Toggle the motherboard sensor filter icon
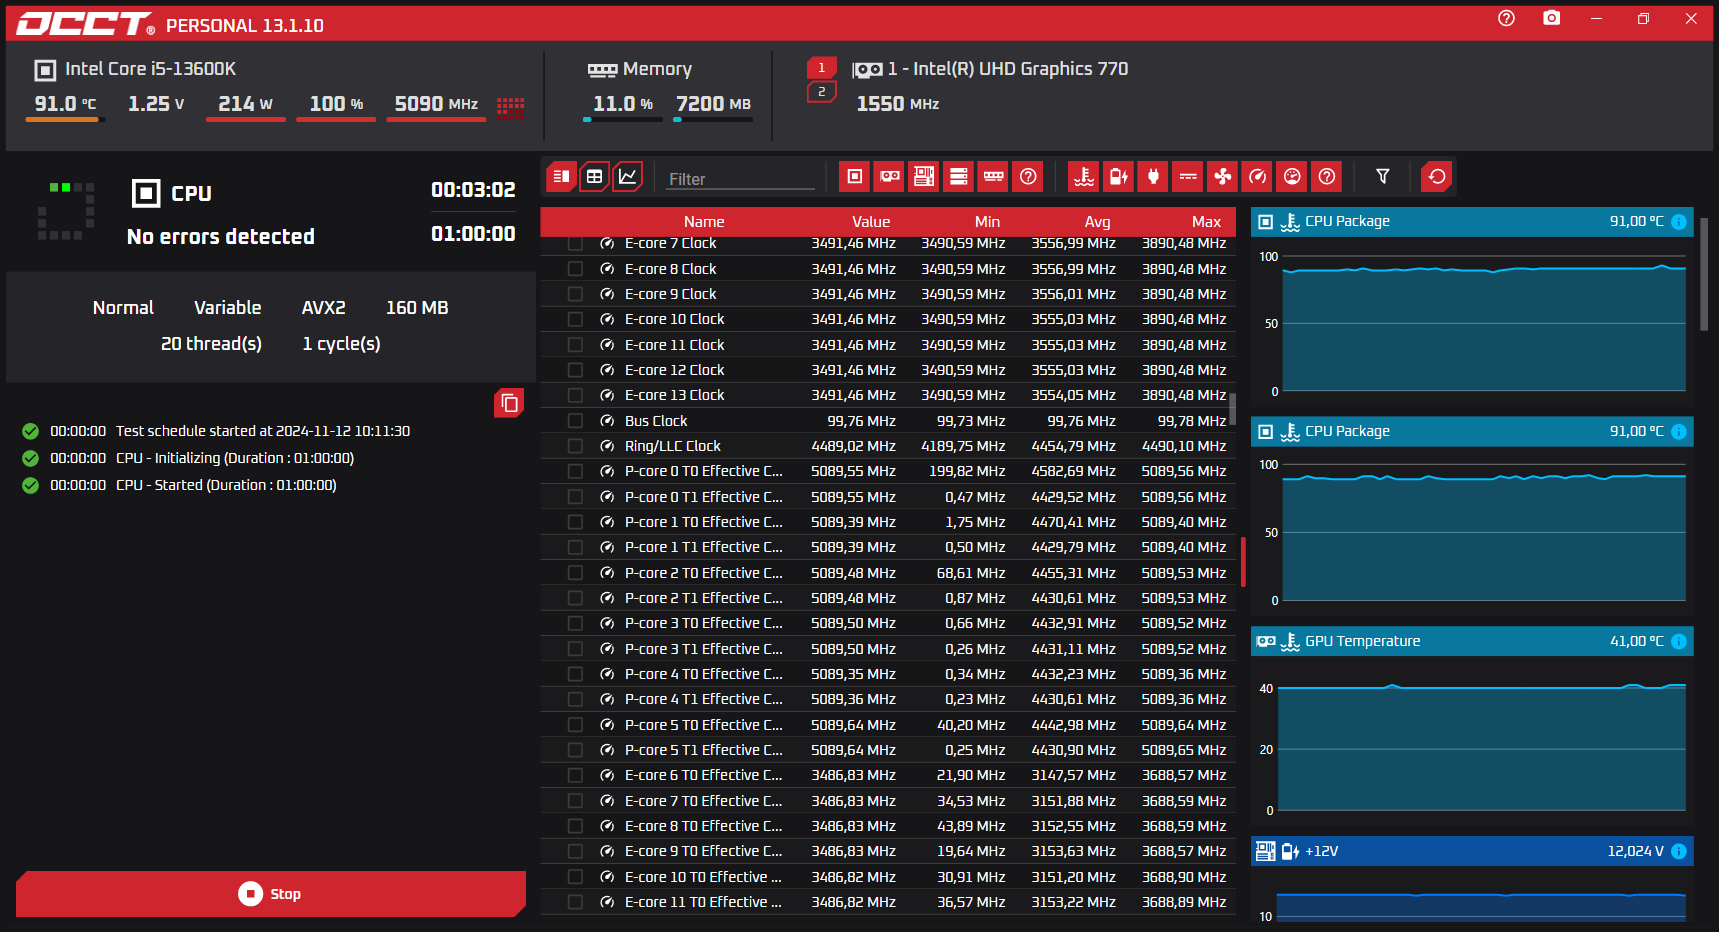 (x=924, y=177)
